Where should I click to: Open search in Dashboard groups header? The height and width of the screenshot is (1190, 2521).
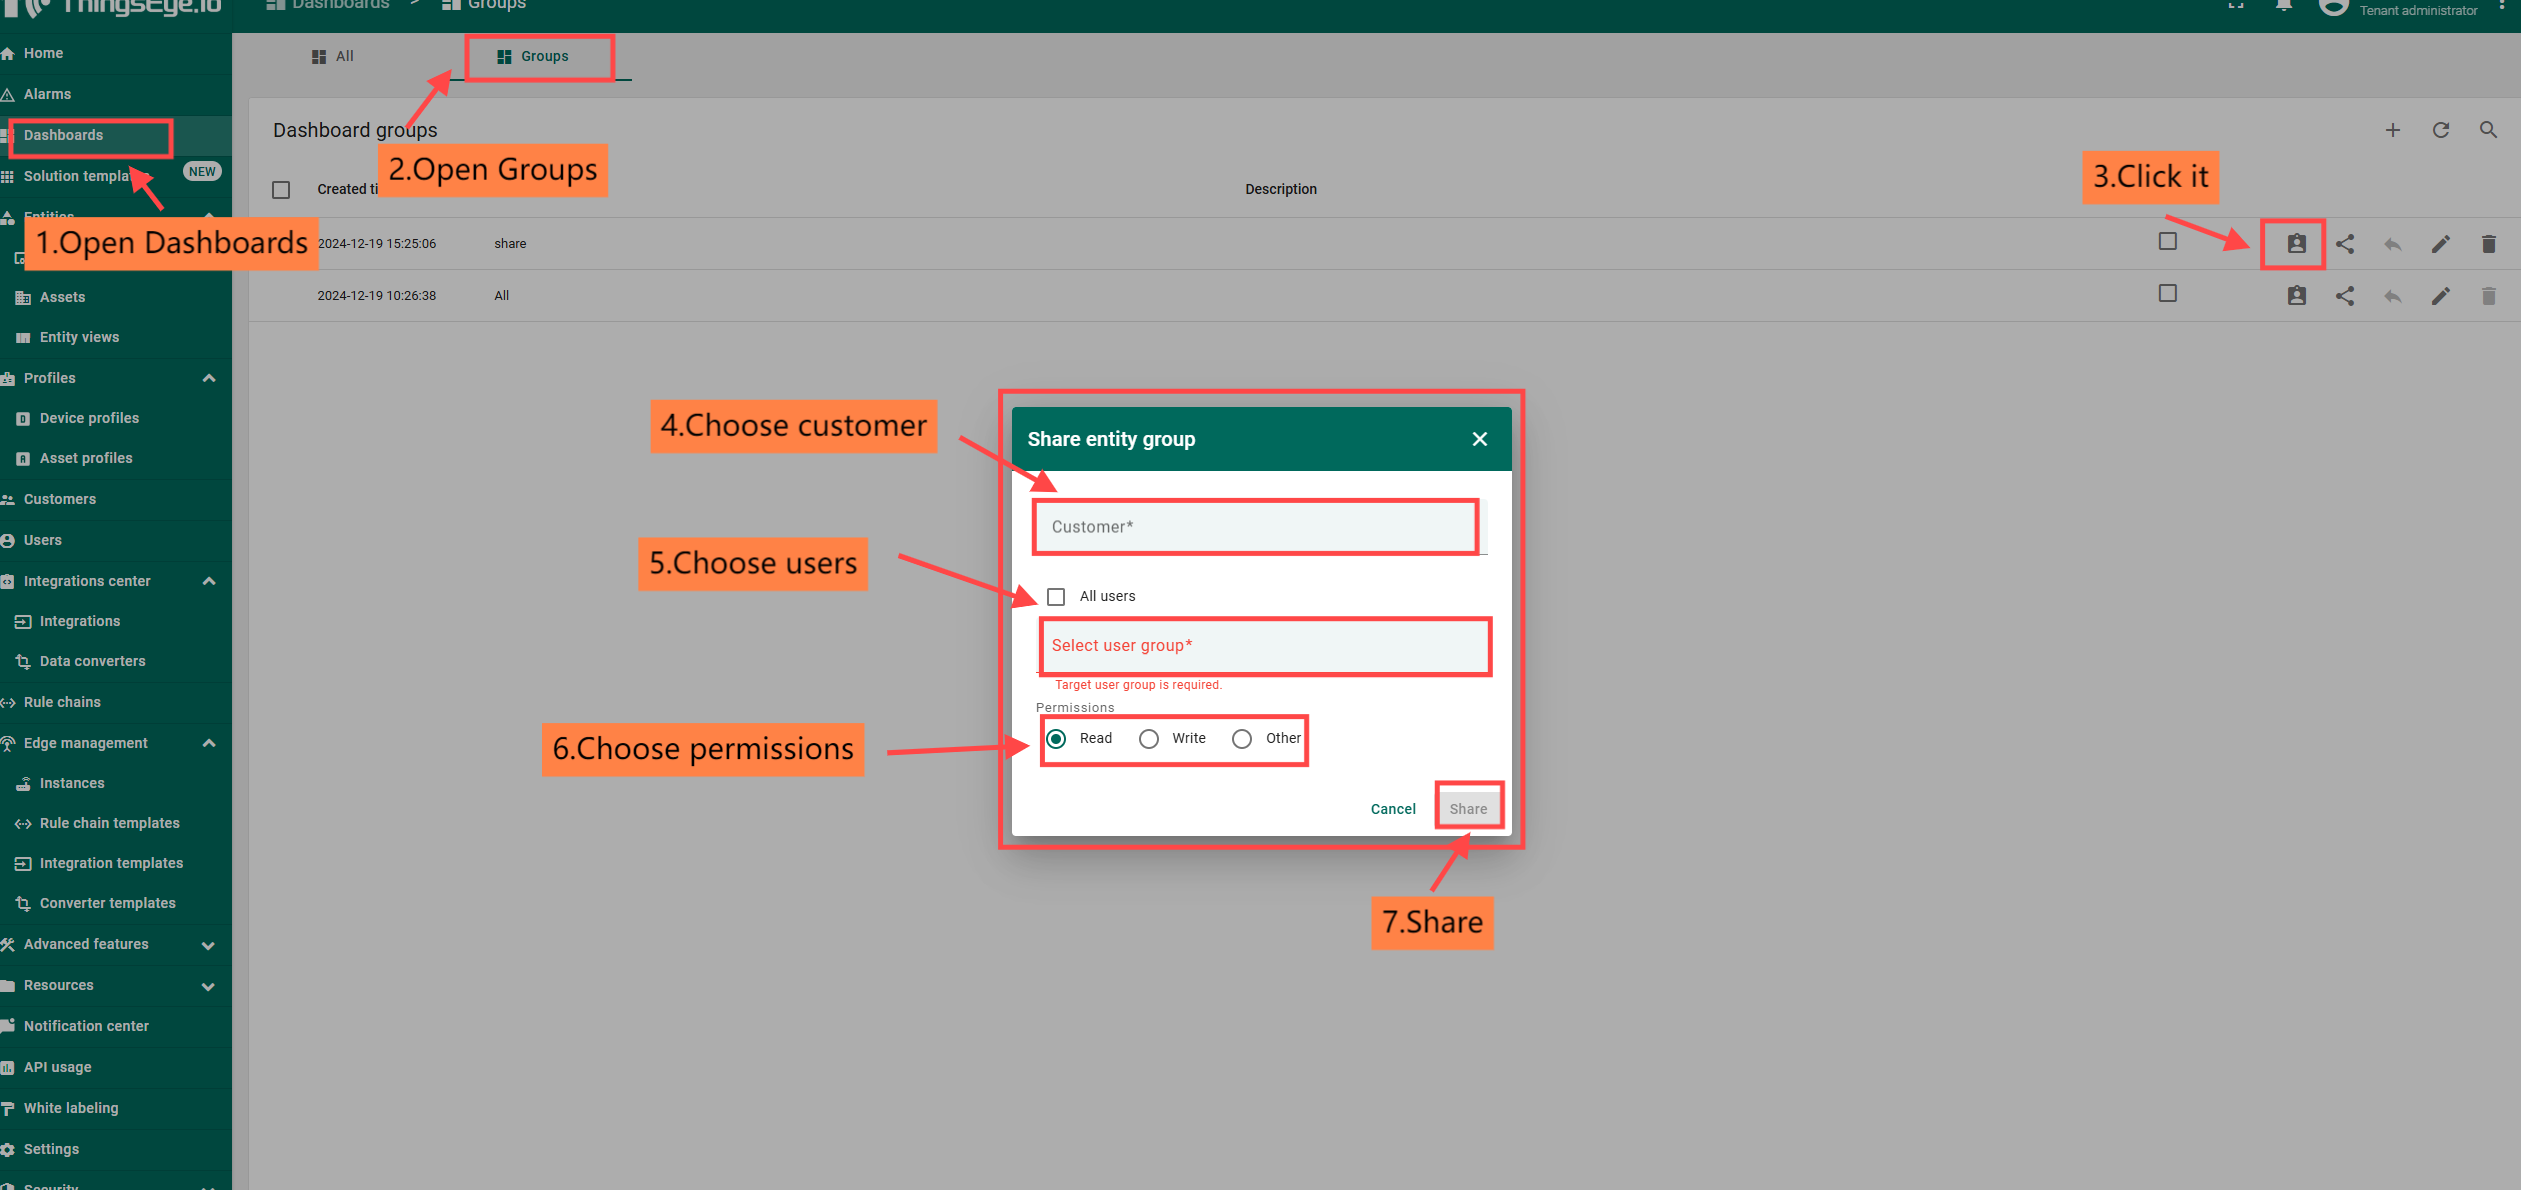click(x=2488, y=130)
